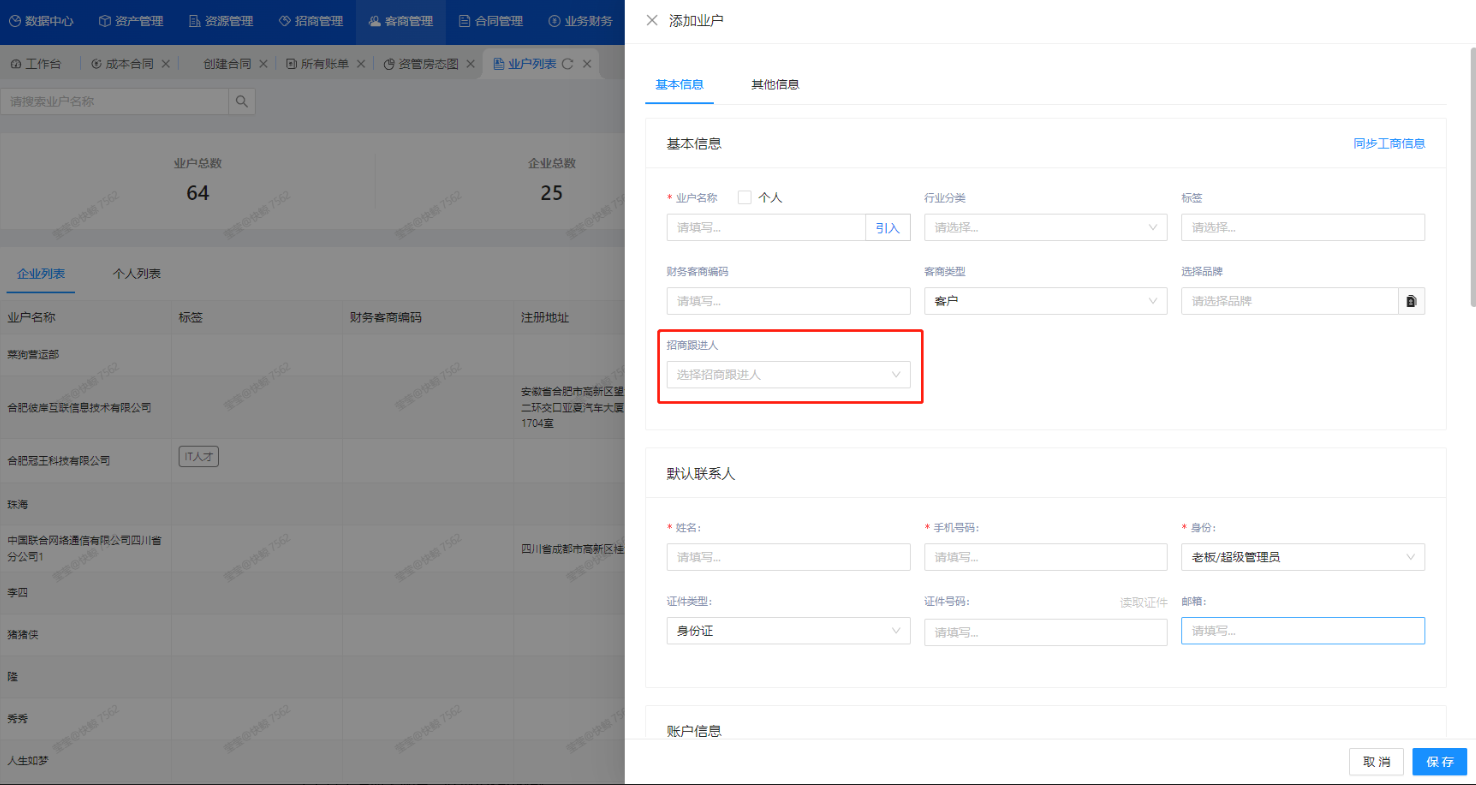Close the 业户列表 tab
The width and height of the screenshot is (1476, 785).
pos(588,64)
